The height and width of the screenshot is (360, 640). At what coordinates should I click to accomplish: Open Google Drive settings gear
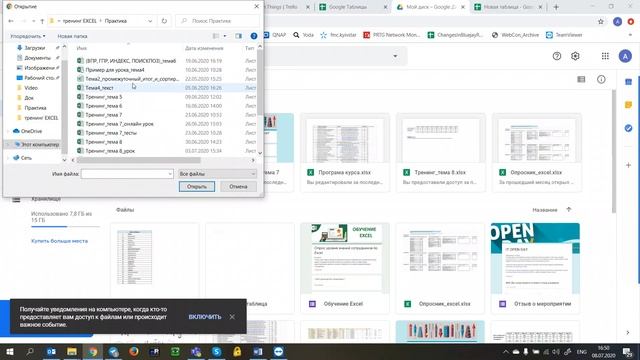[x=575, y=56]
